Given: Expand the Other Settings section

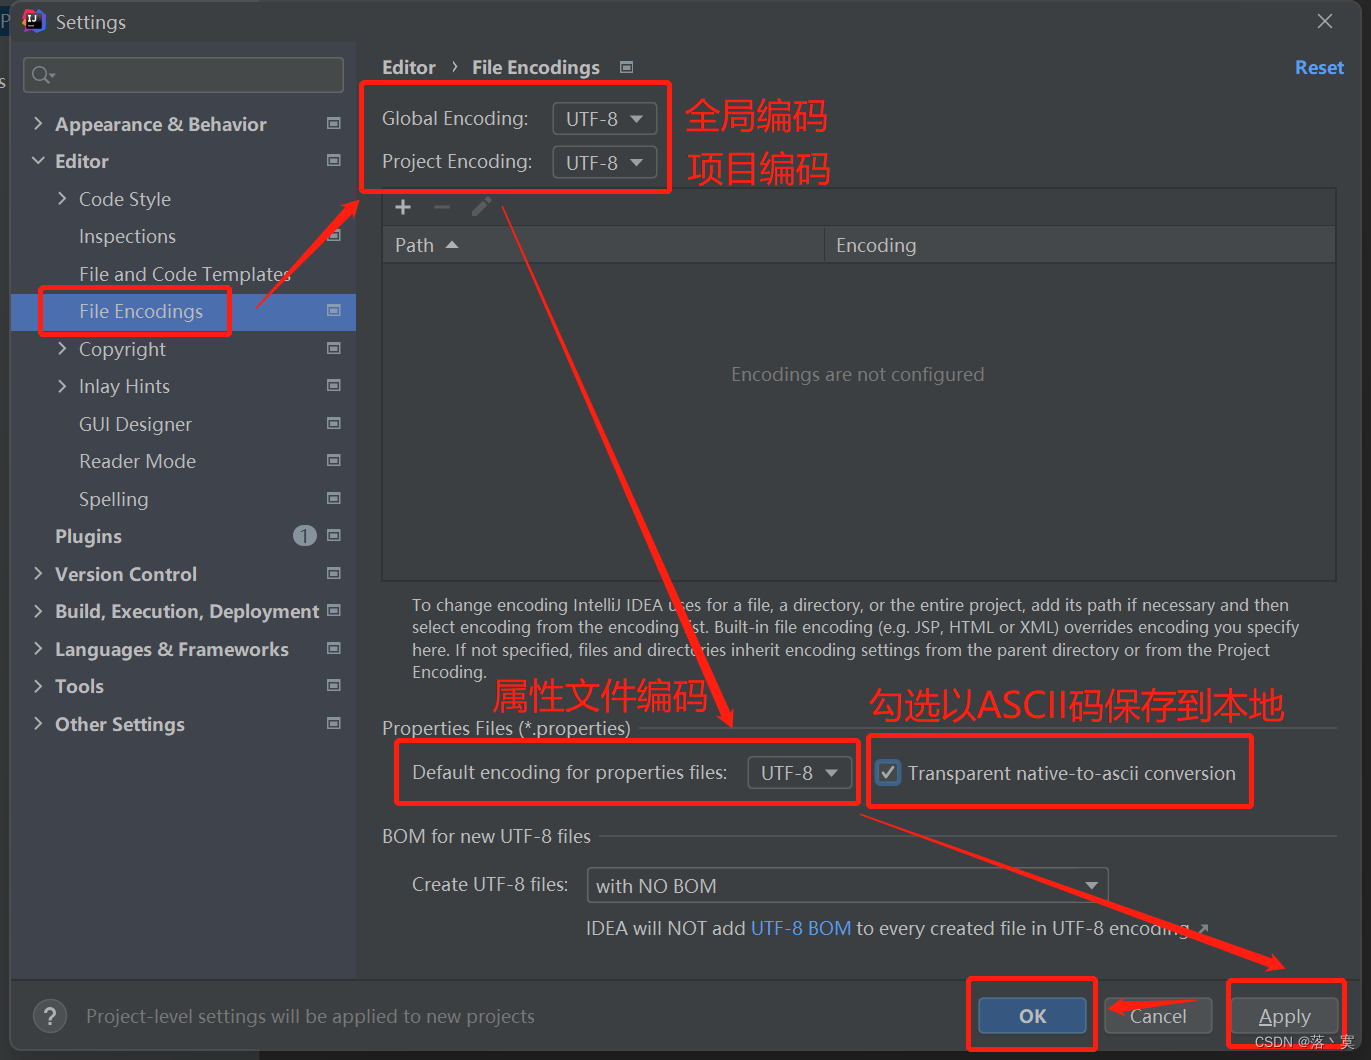Looking at the screenshot, I should tap(38, 724).
